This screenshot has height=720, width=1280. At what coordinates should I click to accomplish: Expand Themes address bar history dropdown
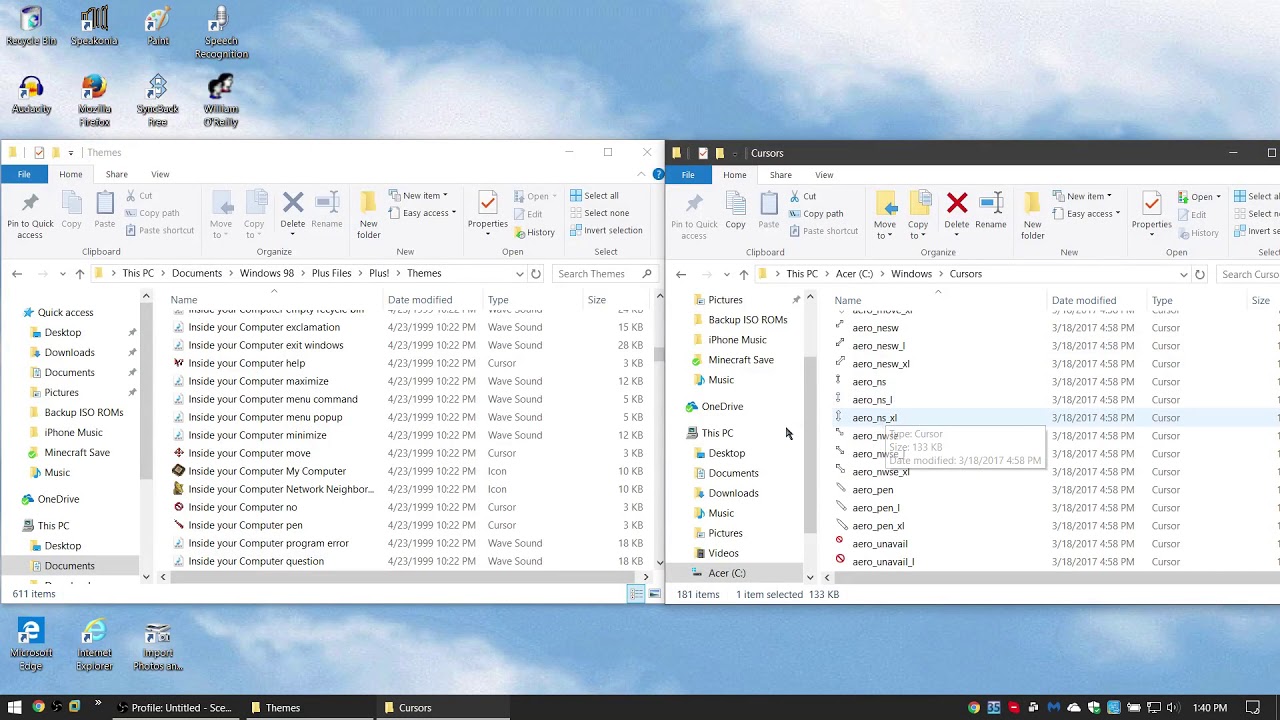(519, 273)
